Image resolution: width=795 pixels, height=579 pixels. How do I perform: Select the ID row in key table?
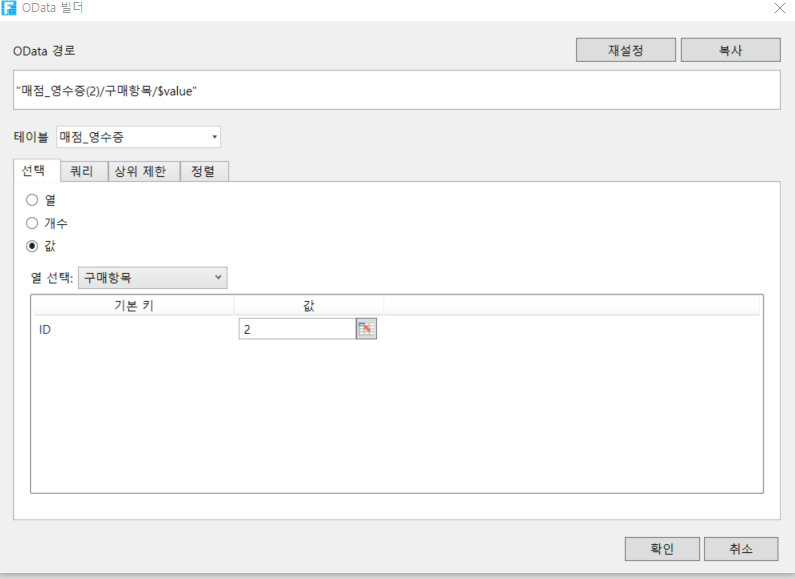pos(132,329)
